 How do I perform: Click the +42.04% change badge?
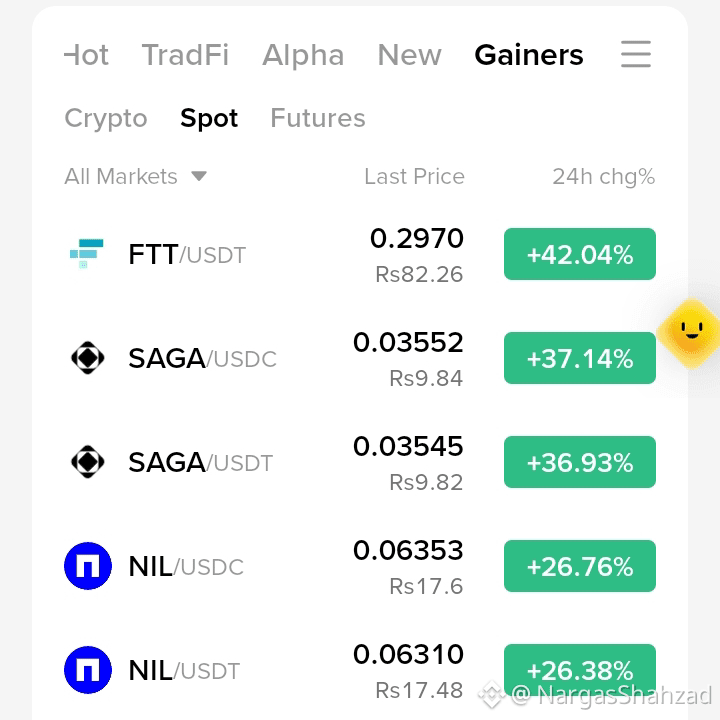[579, 254]
